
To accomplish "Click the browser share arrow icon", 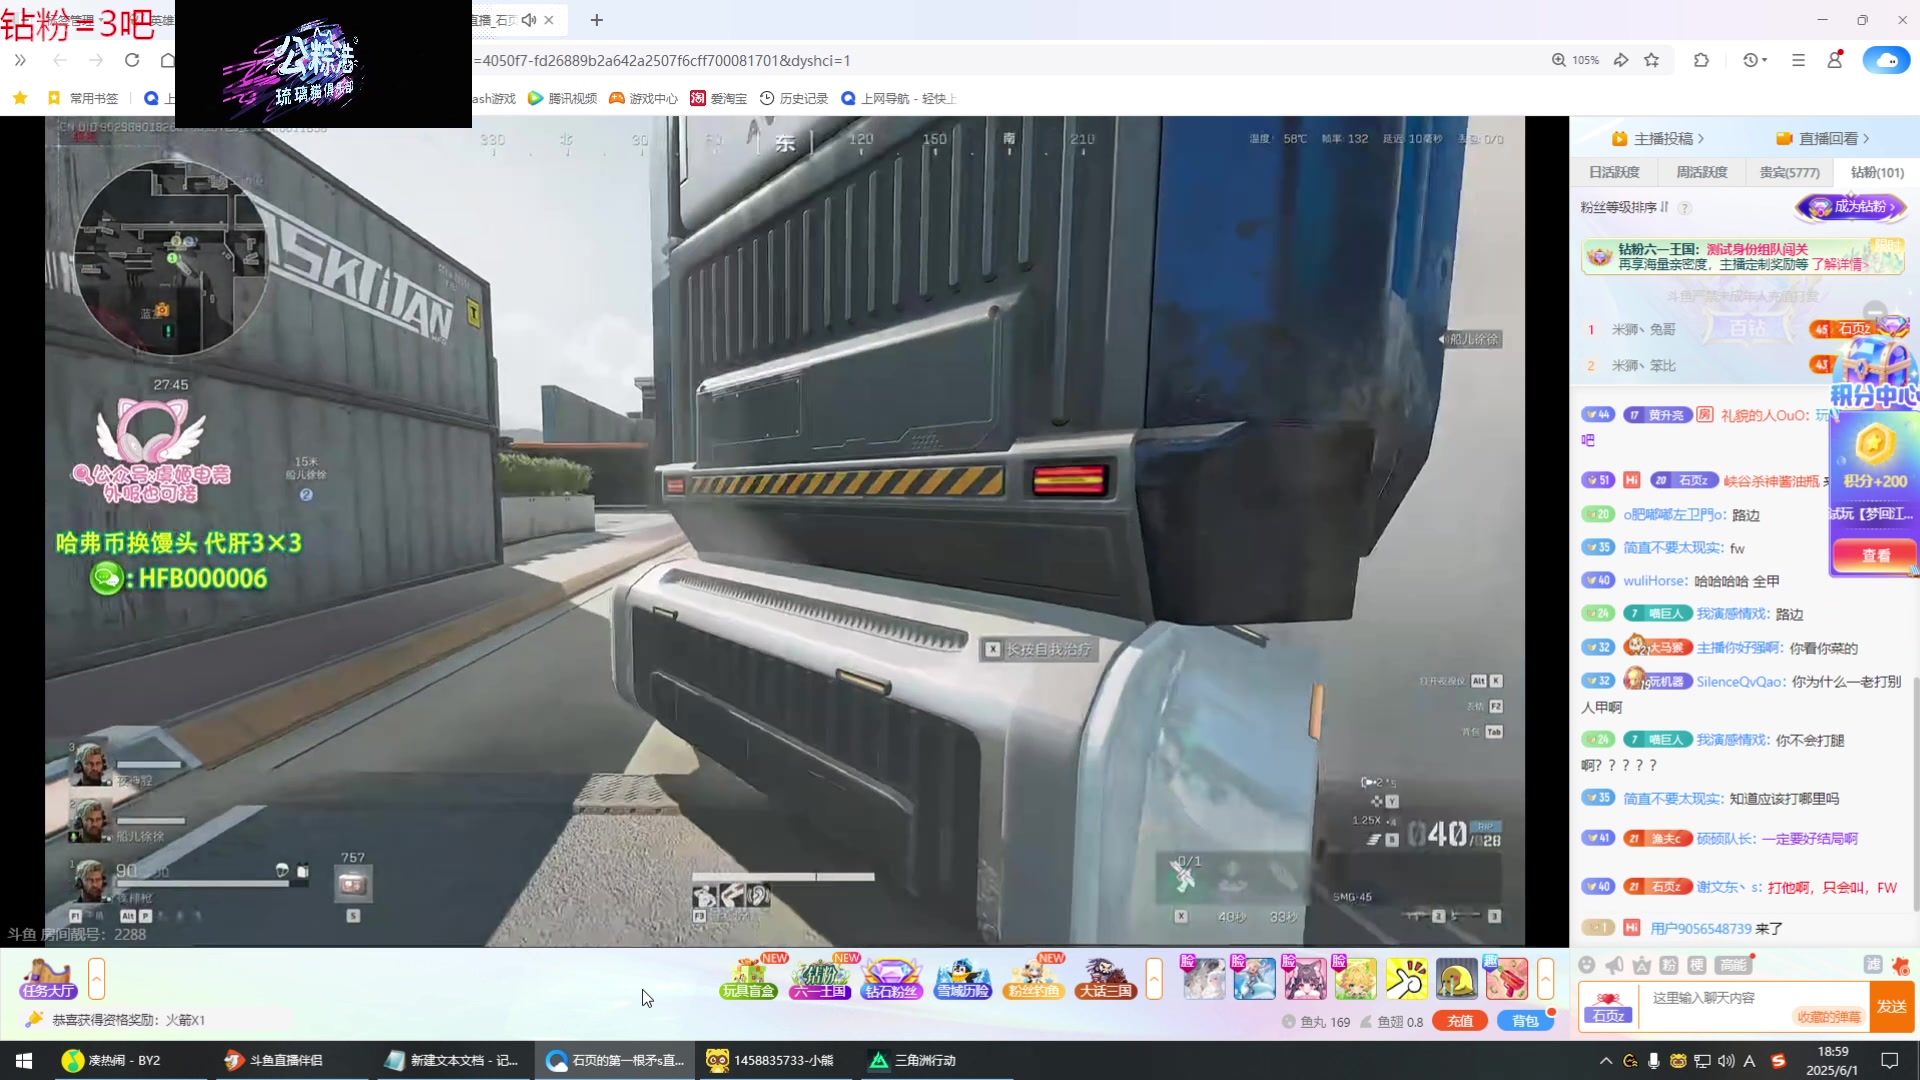I will pos(1621,60).
